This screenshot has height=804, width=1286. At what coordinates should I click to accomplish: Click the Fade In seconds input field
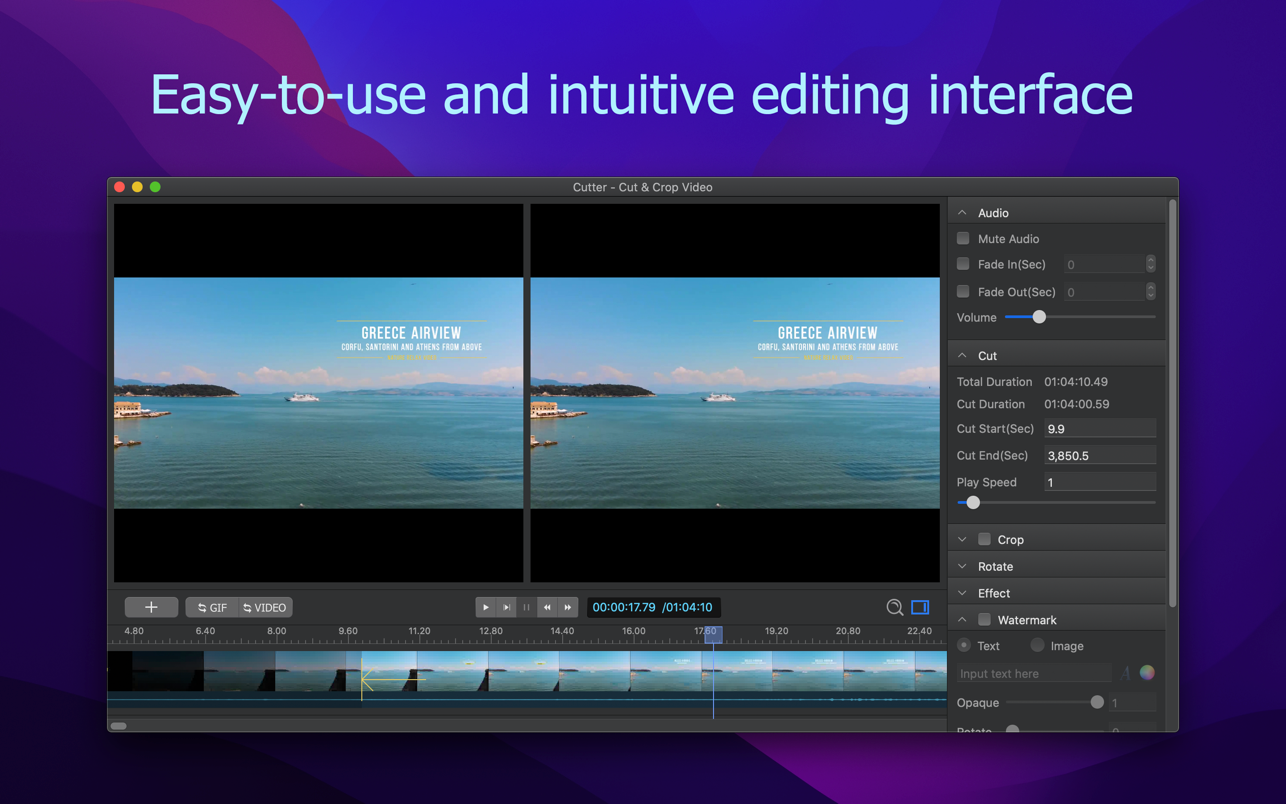pyautogui.click(x=1104, y=264)
